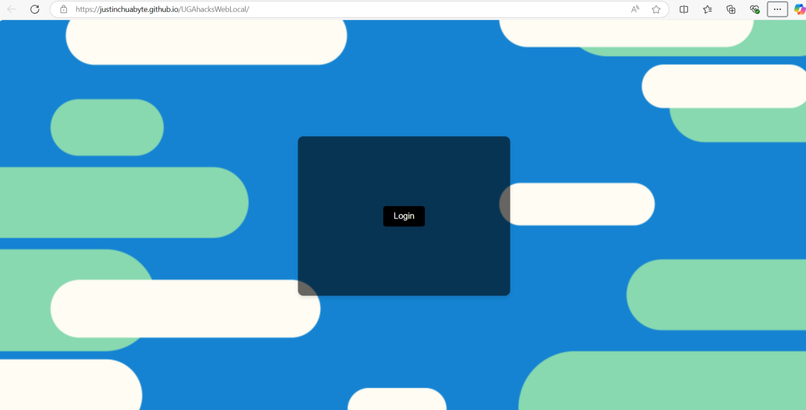View site information via the lock icon
This screenshot has width=806, height=410.
click(64, 9)
